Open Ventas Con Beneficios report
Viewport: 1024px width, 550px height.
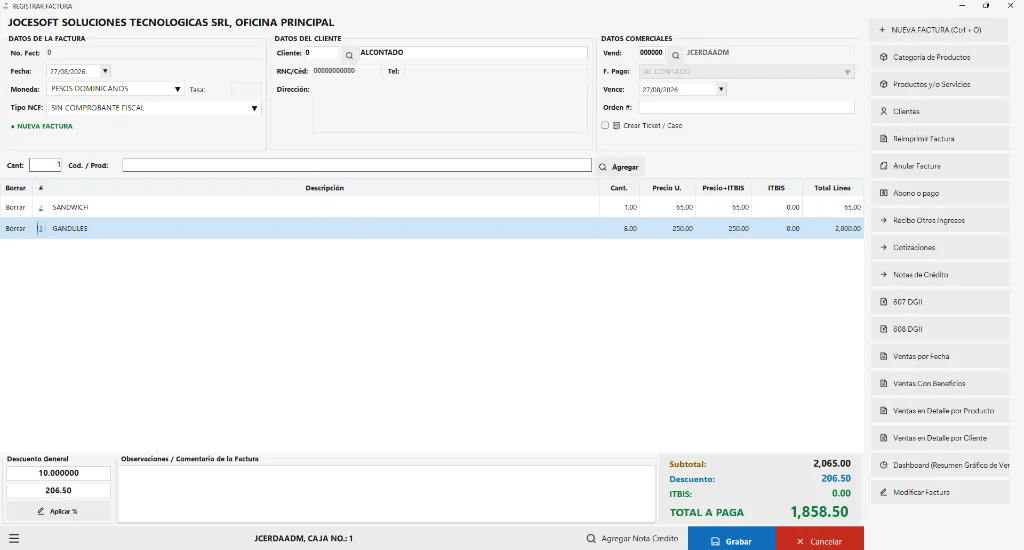[940, 384]
